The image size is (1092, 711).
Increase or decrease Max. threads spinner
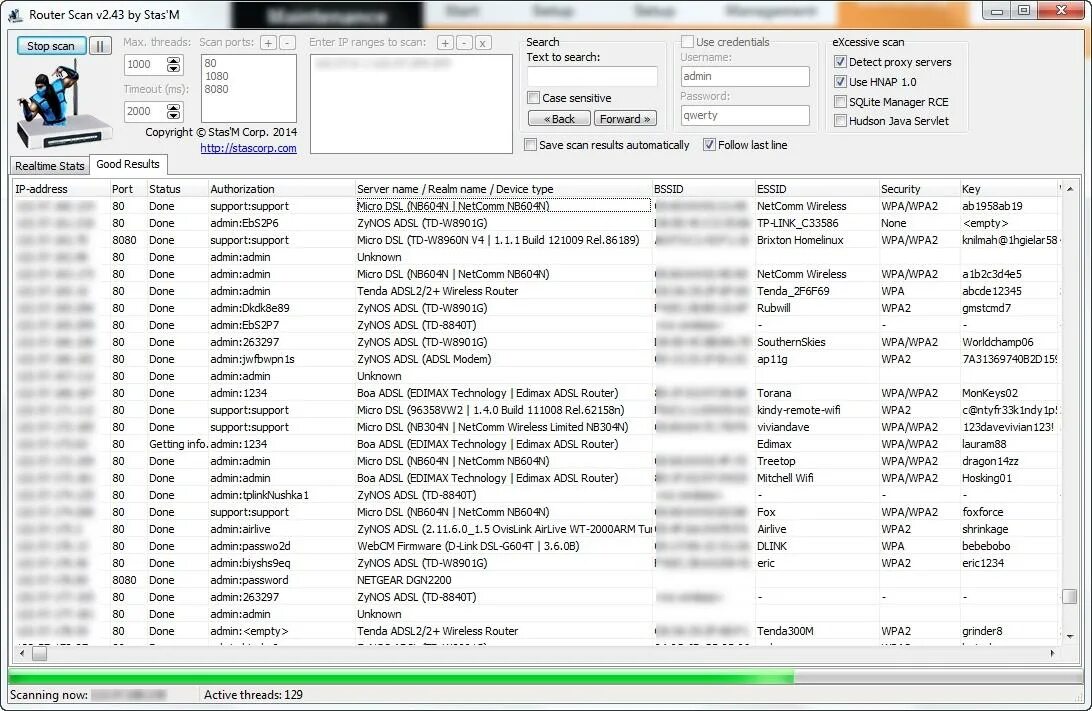tap(173, 65)
